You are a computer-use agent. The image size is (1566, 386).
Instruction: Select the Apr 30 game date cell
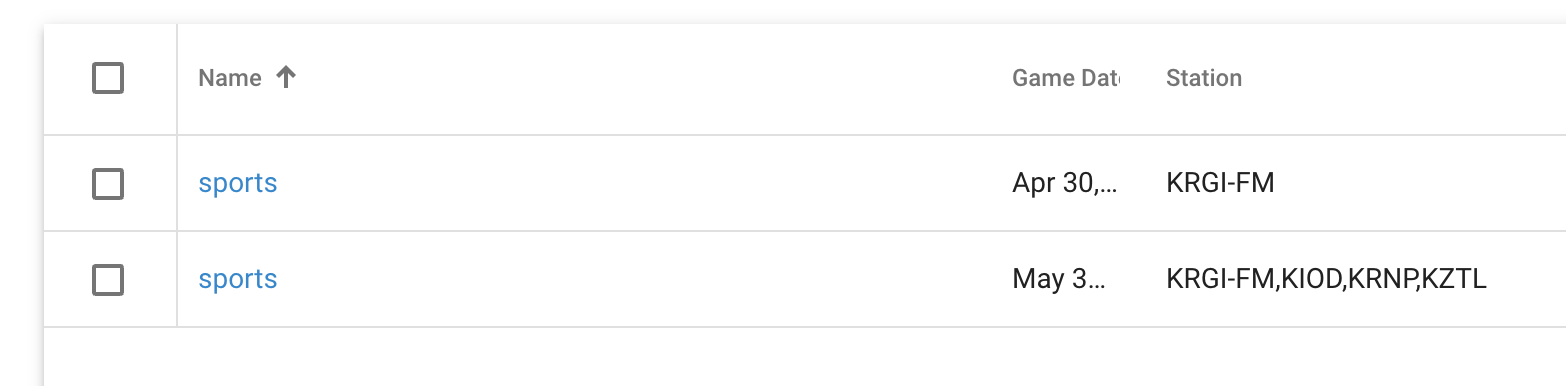pos(1064,184)
